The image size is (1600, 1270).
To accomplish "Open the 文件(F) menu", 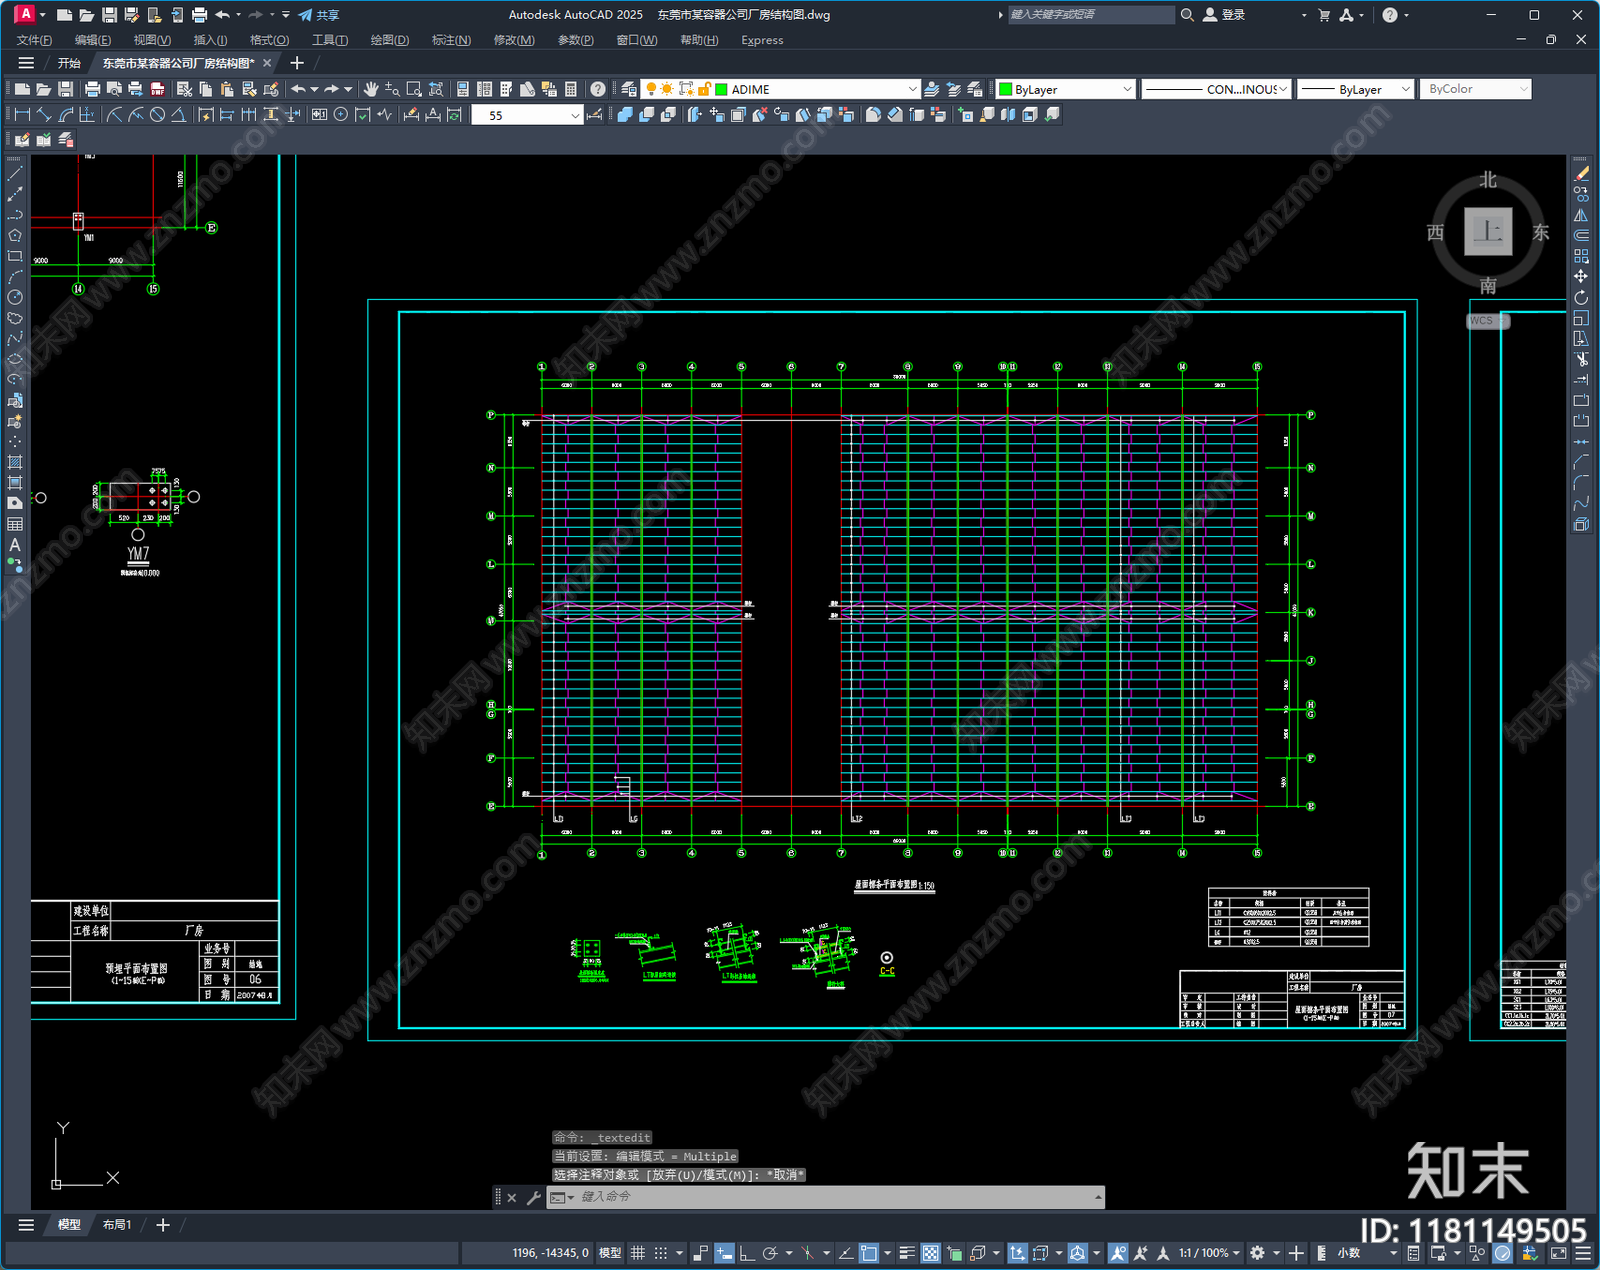I will (34, 40).
